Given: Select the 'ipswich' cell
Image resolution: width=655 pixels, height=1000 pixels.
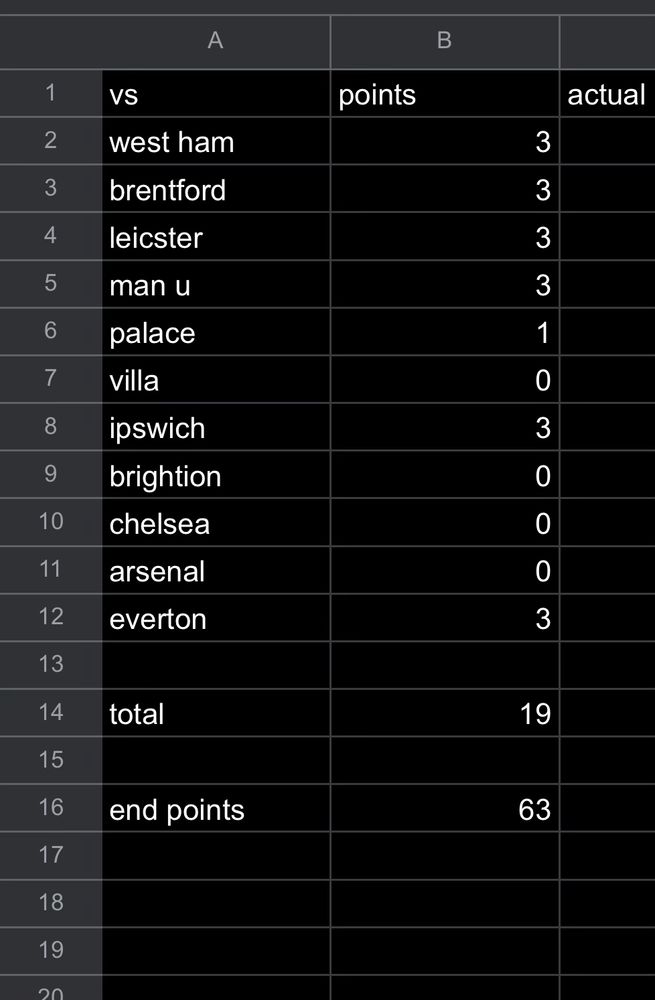Looking at the screenshot, I should pyautogui.click(x=215, y=428).
